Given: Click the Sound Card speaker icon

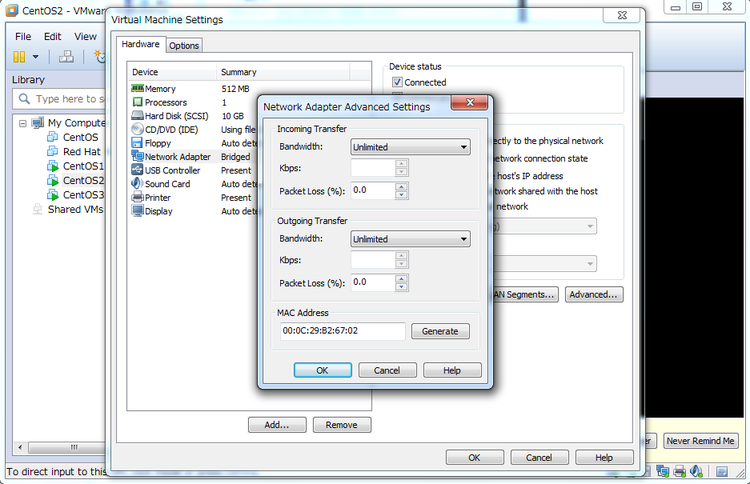Looking at the screenshot, I should click(x=137, y=184).
